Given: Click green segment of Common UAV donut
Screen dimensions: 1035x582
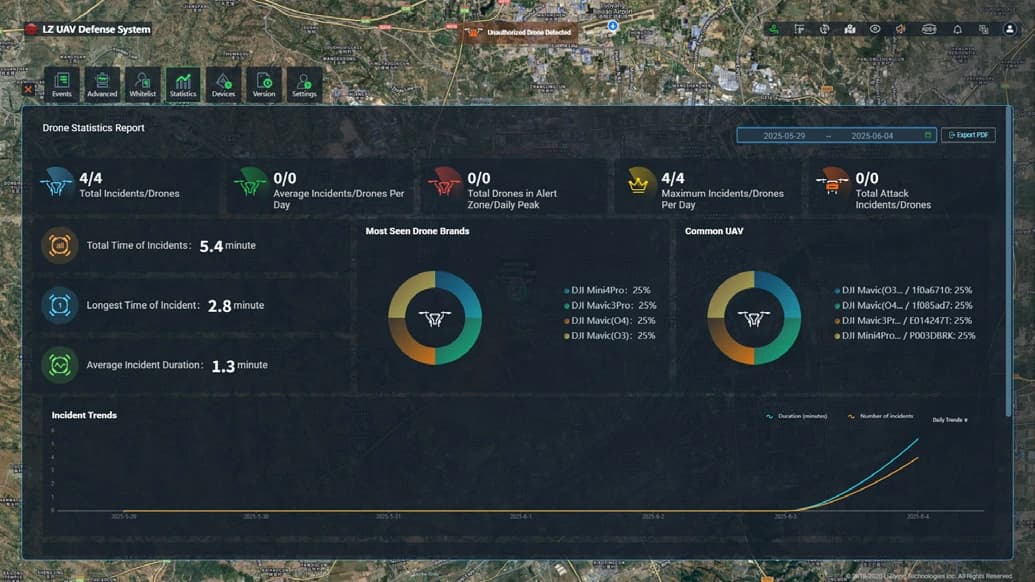Looking at the screenshot, I should (784, 346).
